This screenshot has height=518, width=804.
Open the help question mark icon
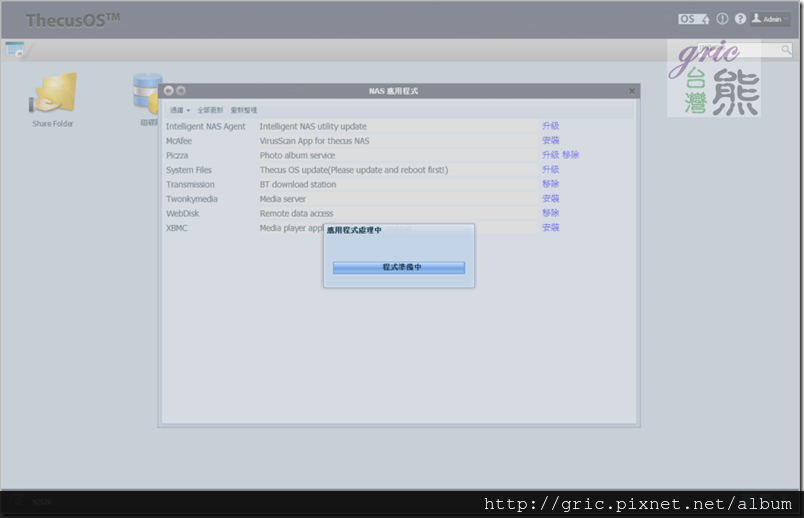click(x=740, y=19)
